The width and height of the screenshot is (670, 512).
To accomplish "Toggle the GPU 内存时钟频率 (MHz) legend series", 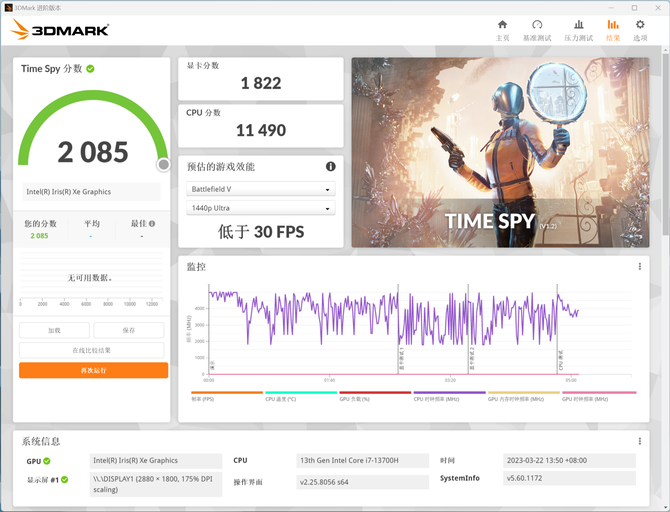I will pyautogui.click(x=524, y=396).
